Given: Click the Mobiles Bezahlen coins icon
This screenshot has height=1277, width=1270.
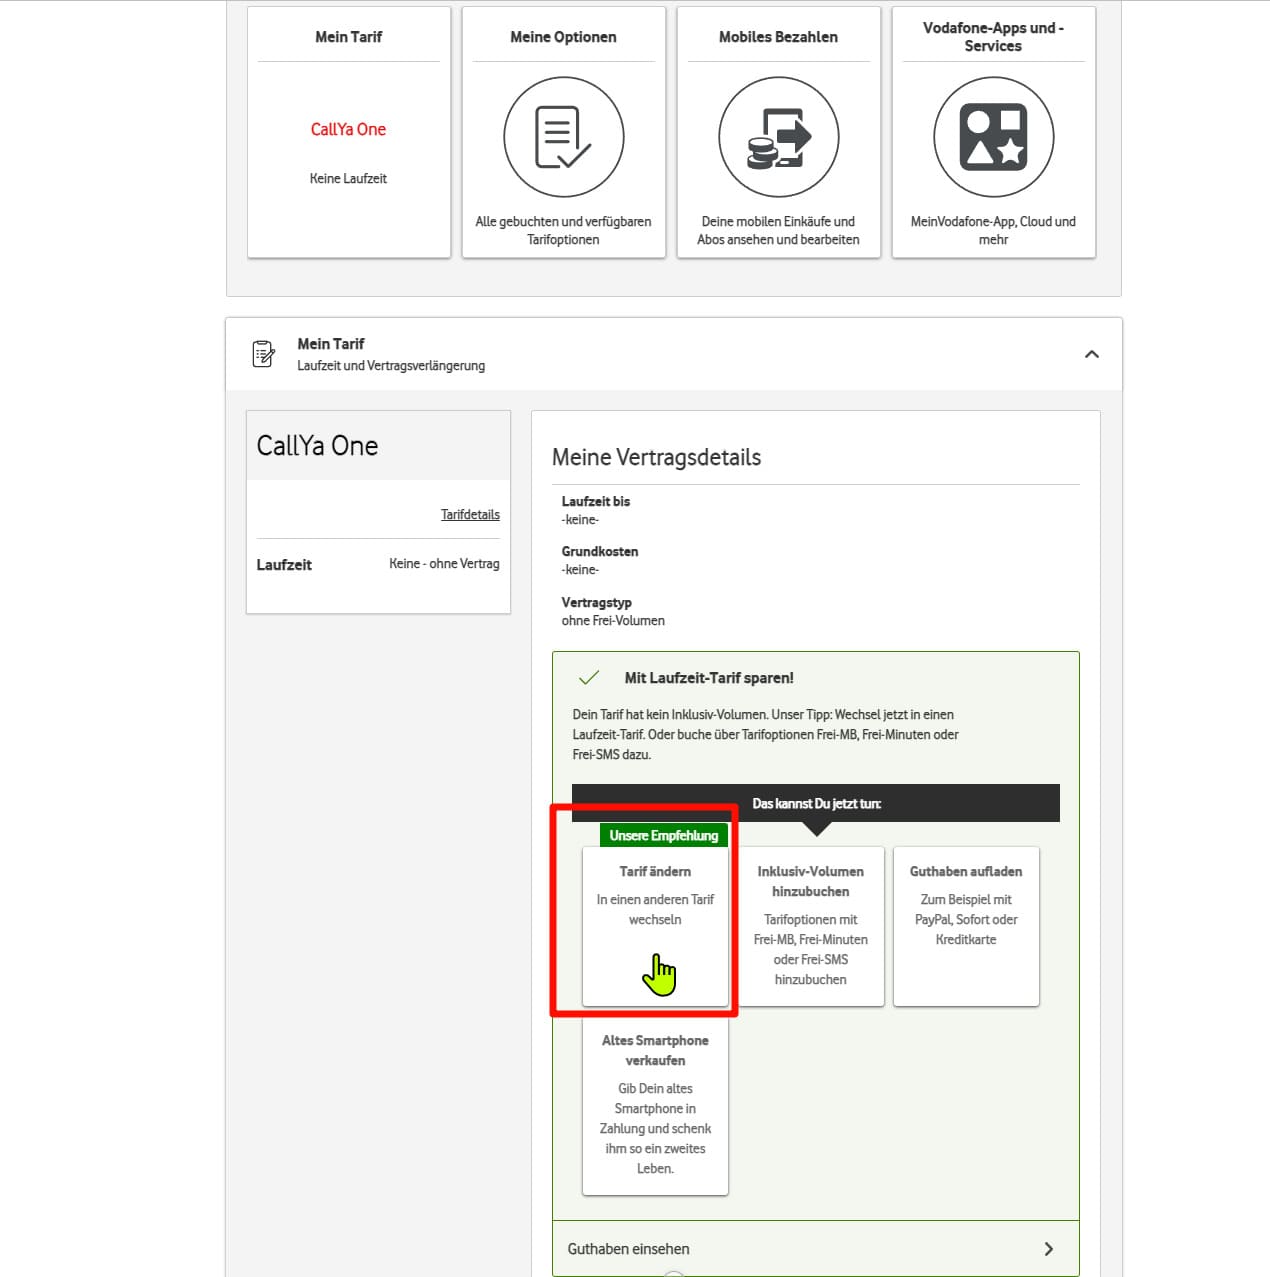Looking at the screenshot, I should (778, 137).
